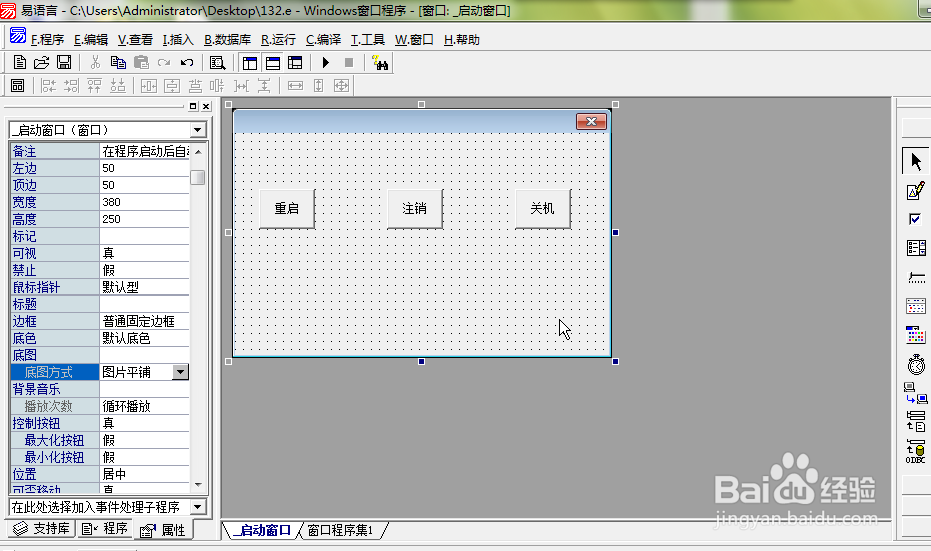Open the F.程序 menu

[x=48, y=40]
